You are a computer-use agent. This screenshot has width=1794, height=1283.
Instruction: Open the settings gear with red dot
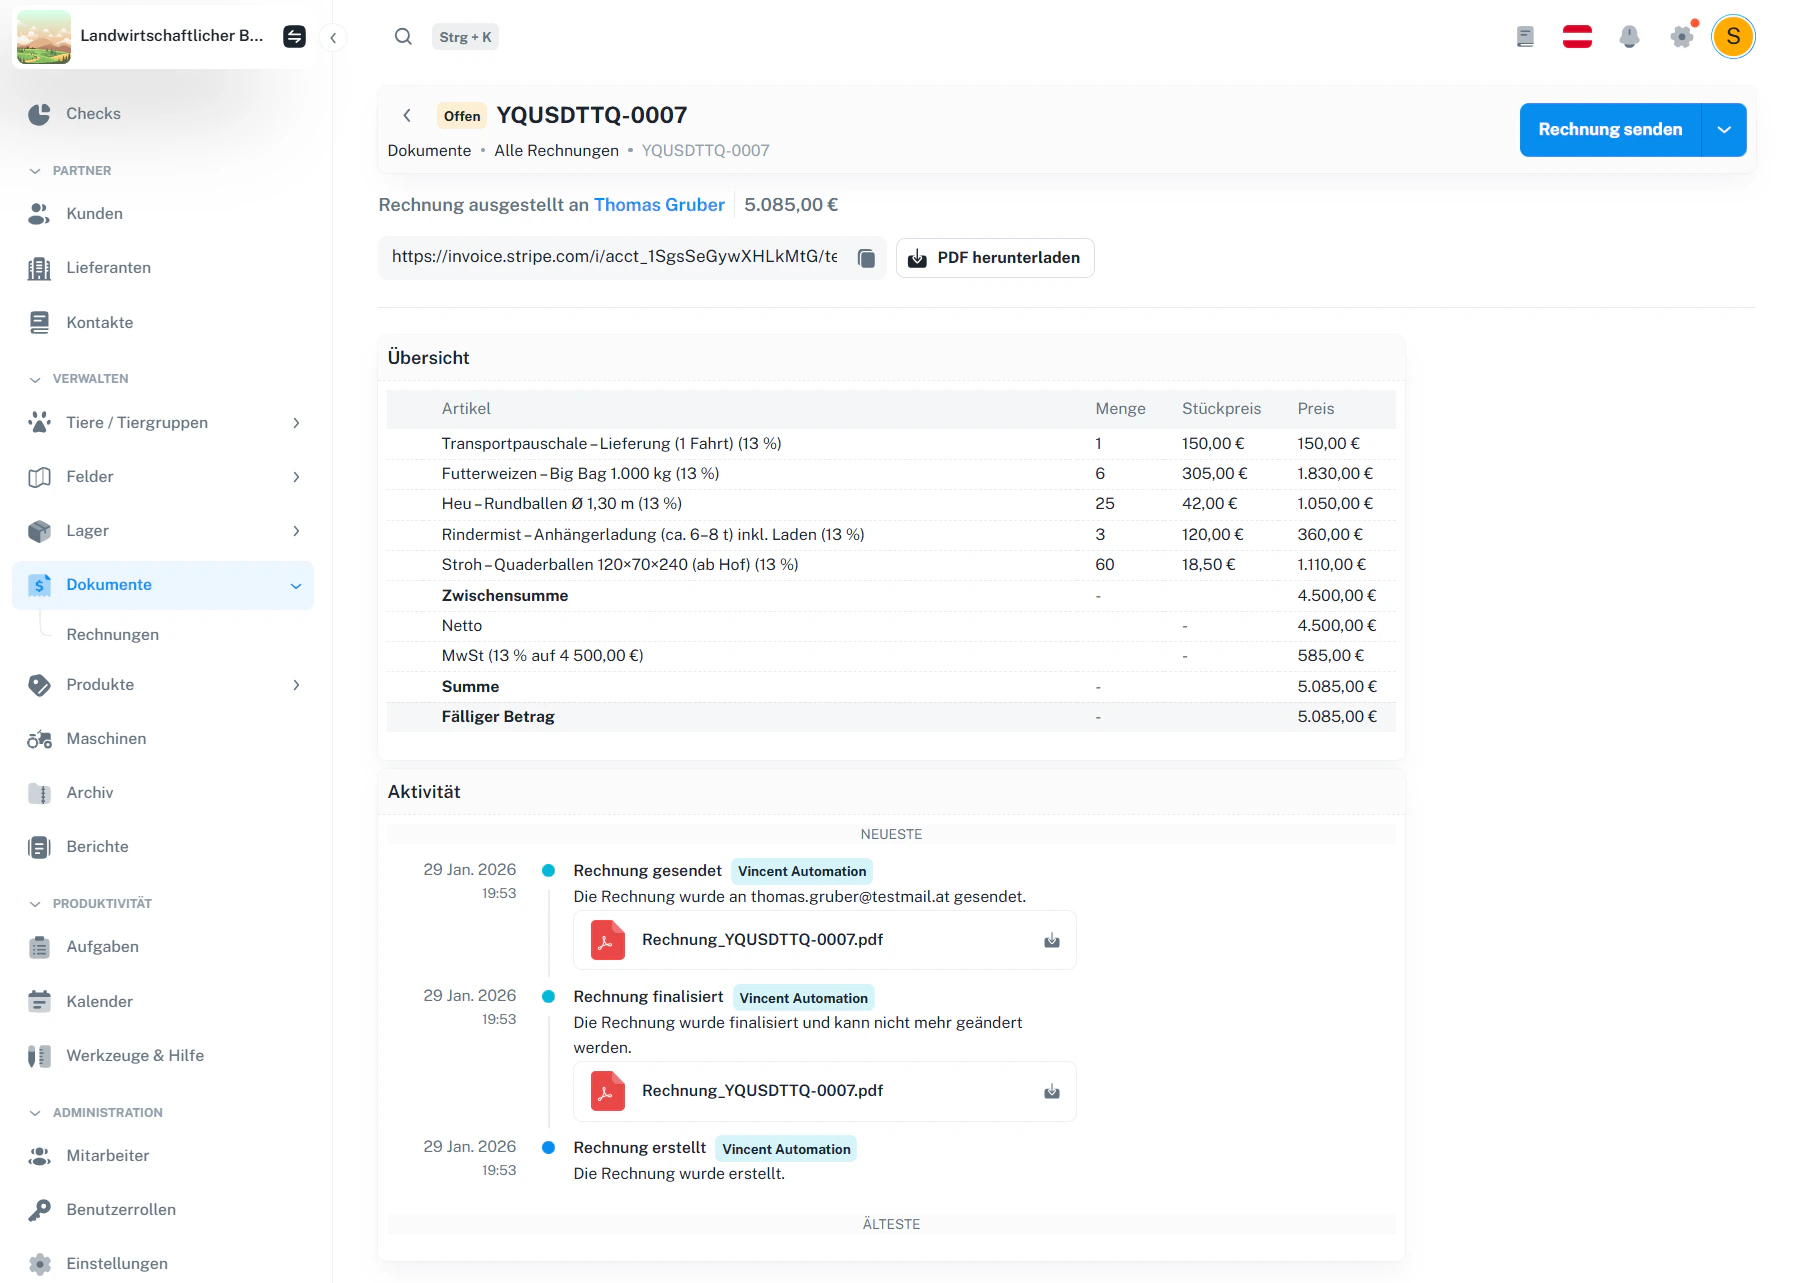1682,37
